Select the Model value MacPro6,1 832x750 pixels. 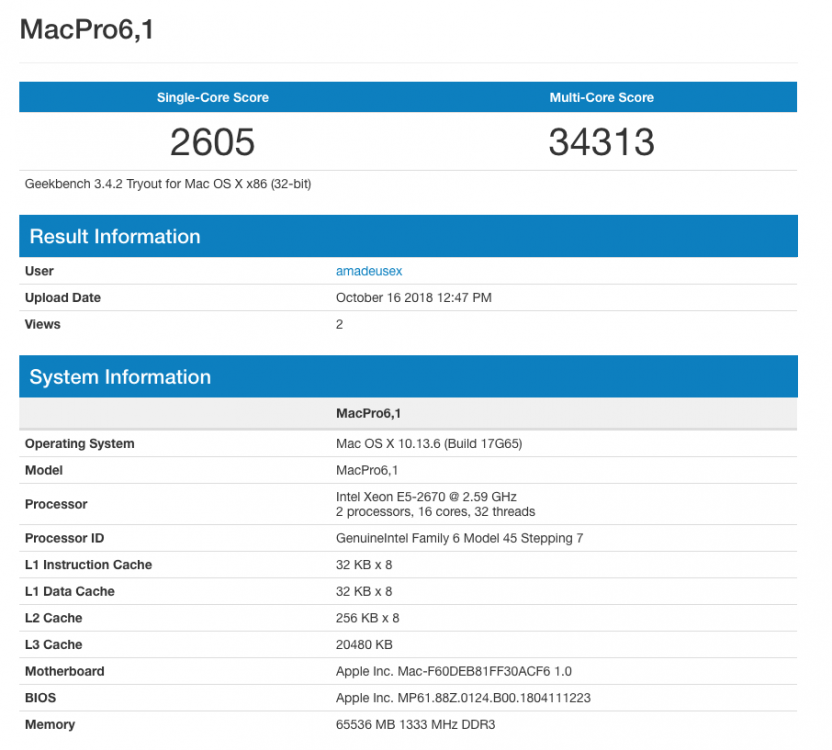(367, 470)
